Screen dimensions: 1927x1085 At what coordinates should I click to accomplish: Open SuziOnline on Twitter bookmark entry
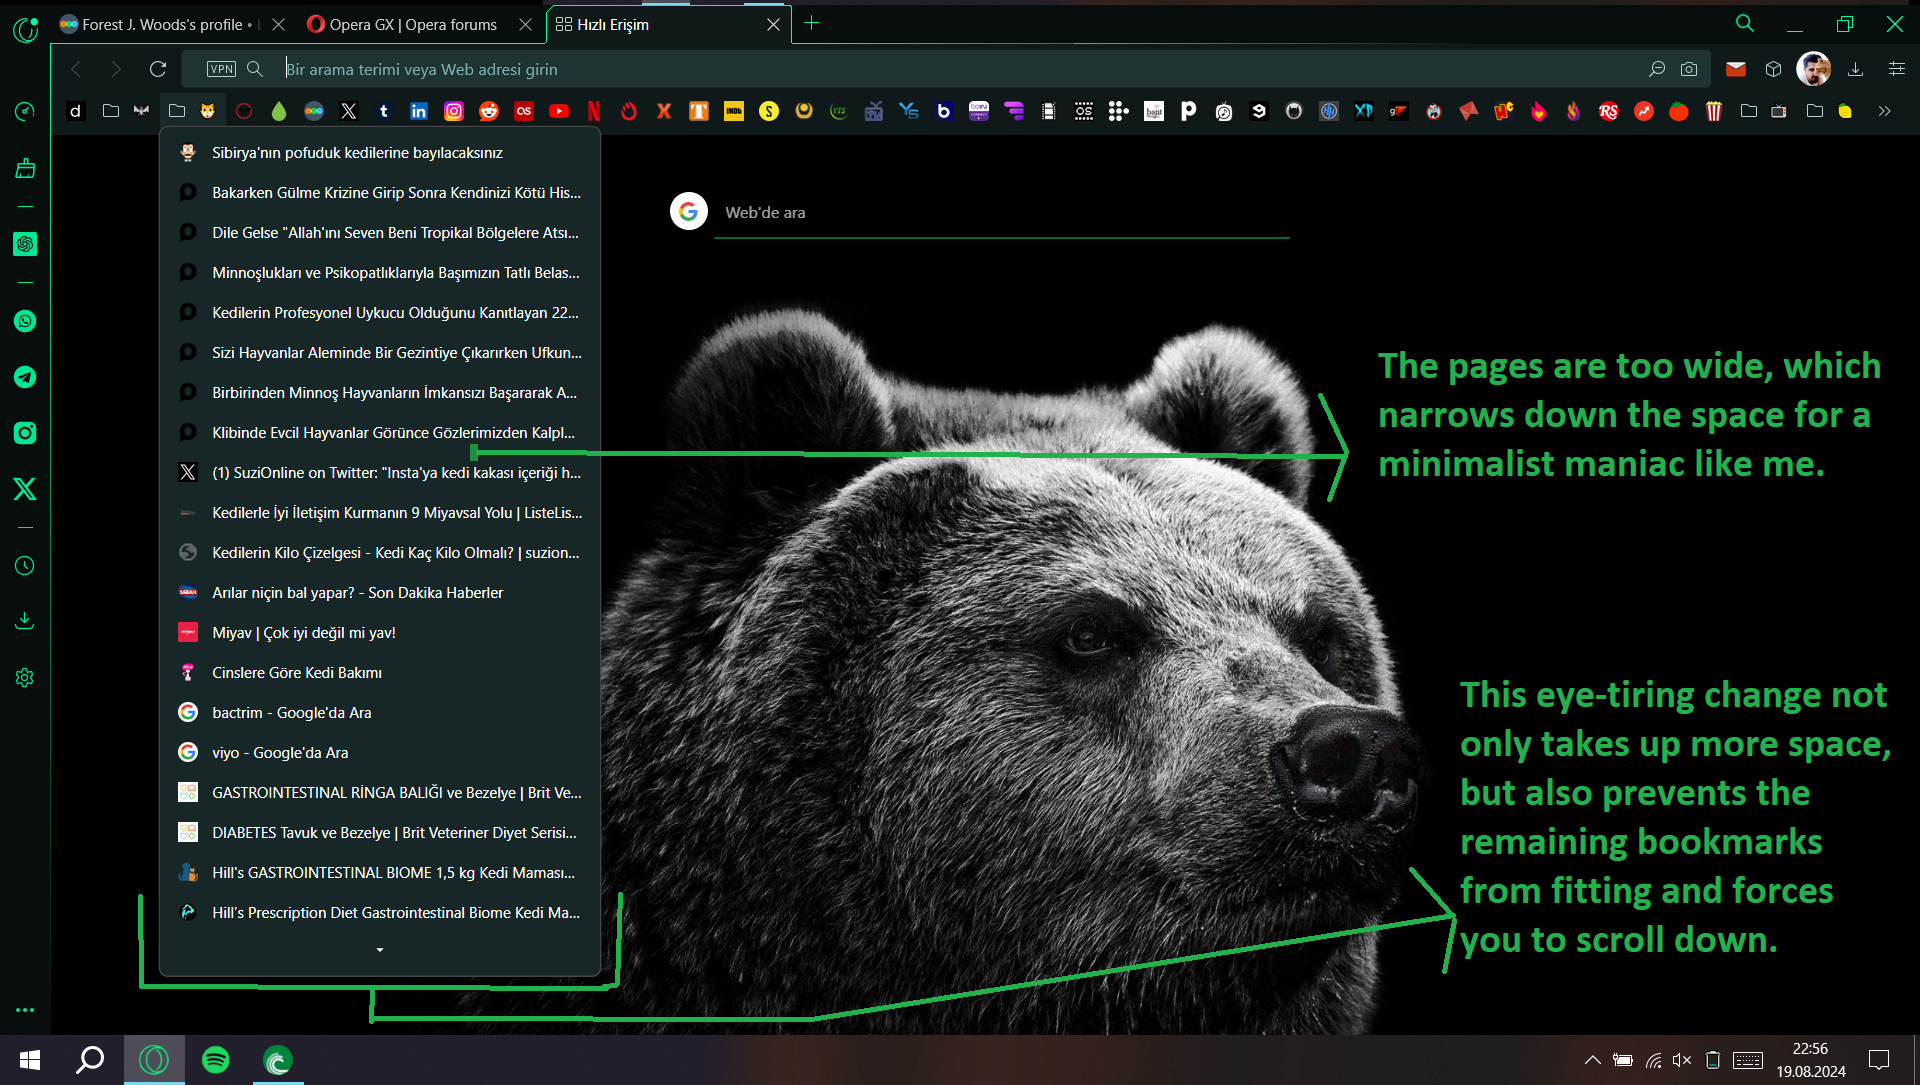pyautogui.click(x=380, y=473)
